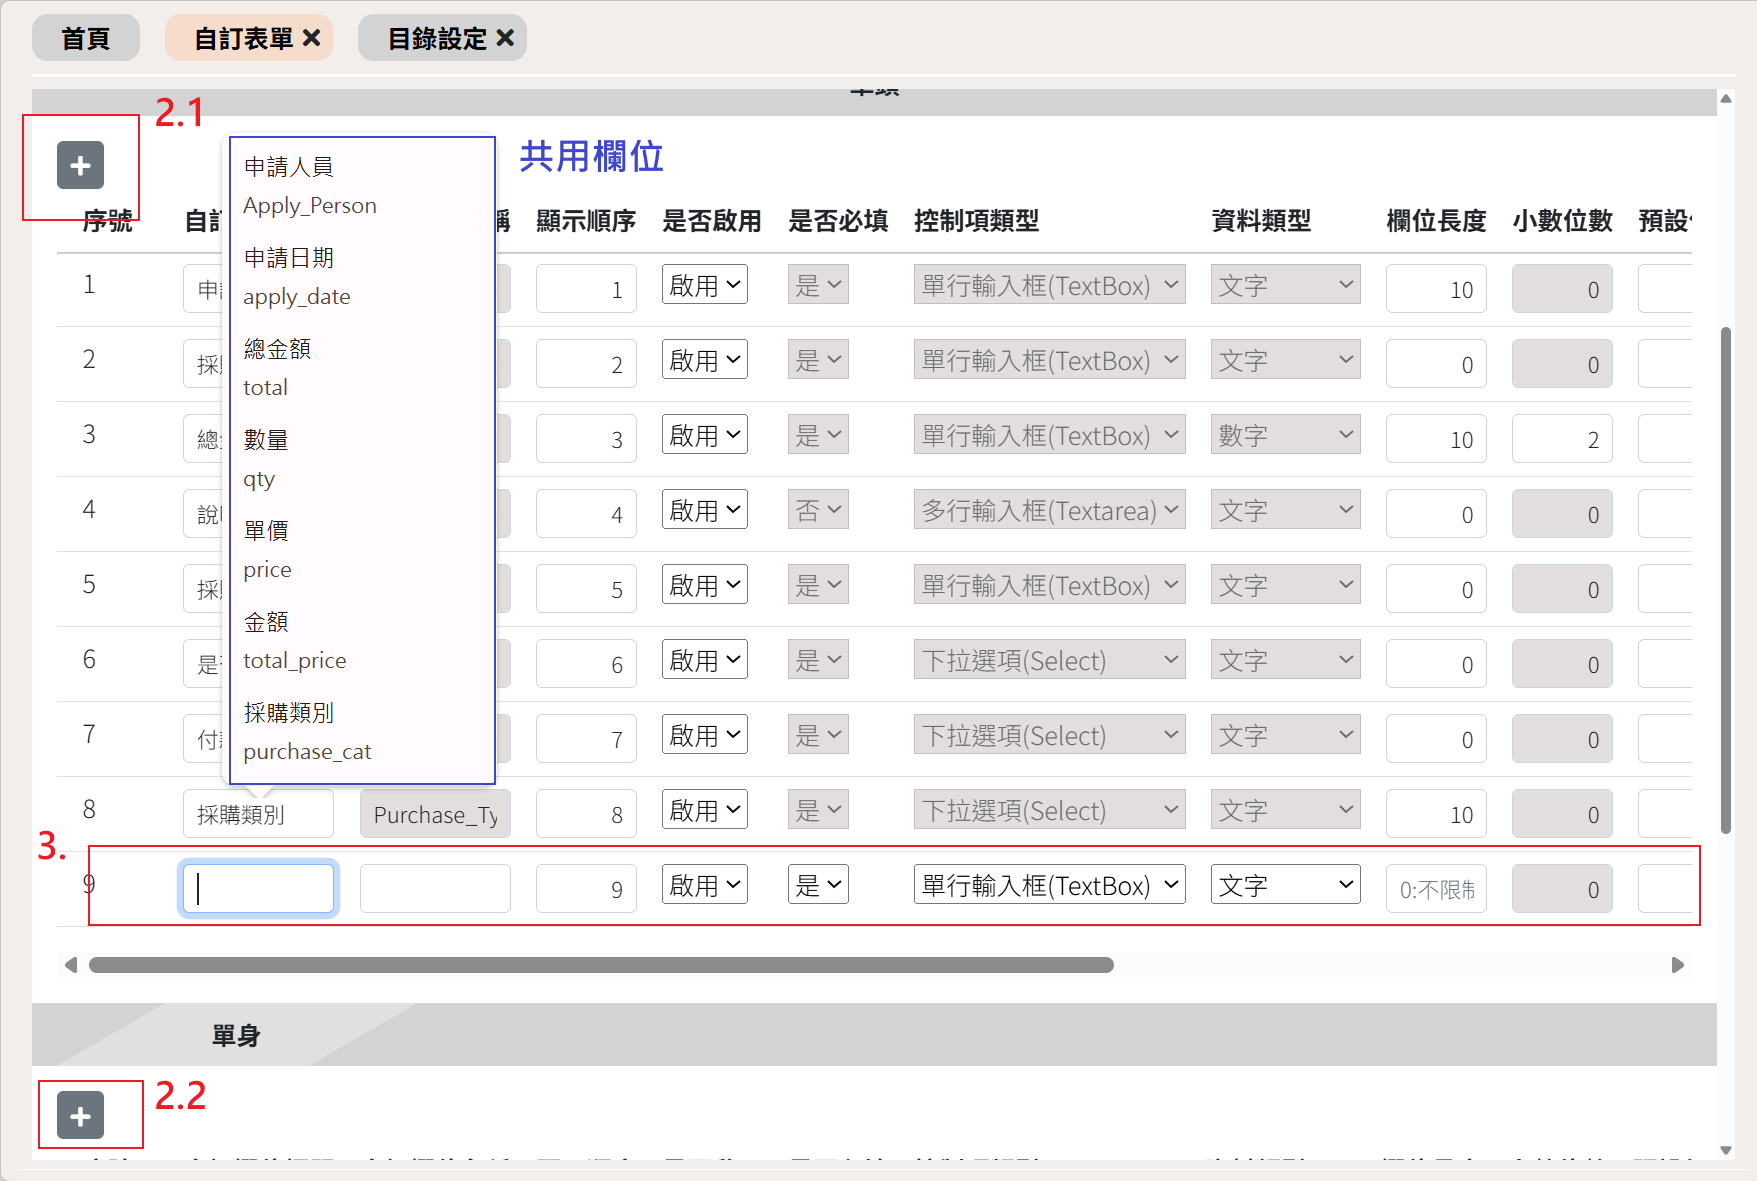
Task: Click the horizontal scrollbar left arrow
Action: pyautogui.click(x=71, y=965)
